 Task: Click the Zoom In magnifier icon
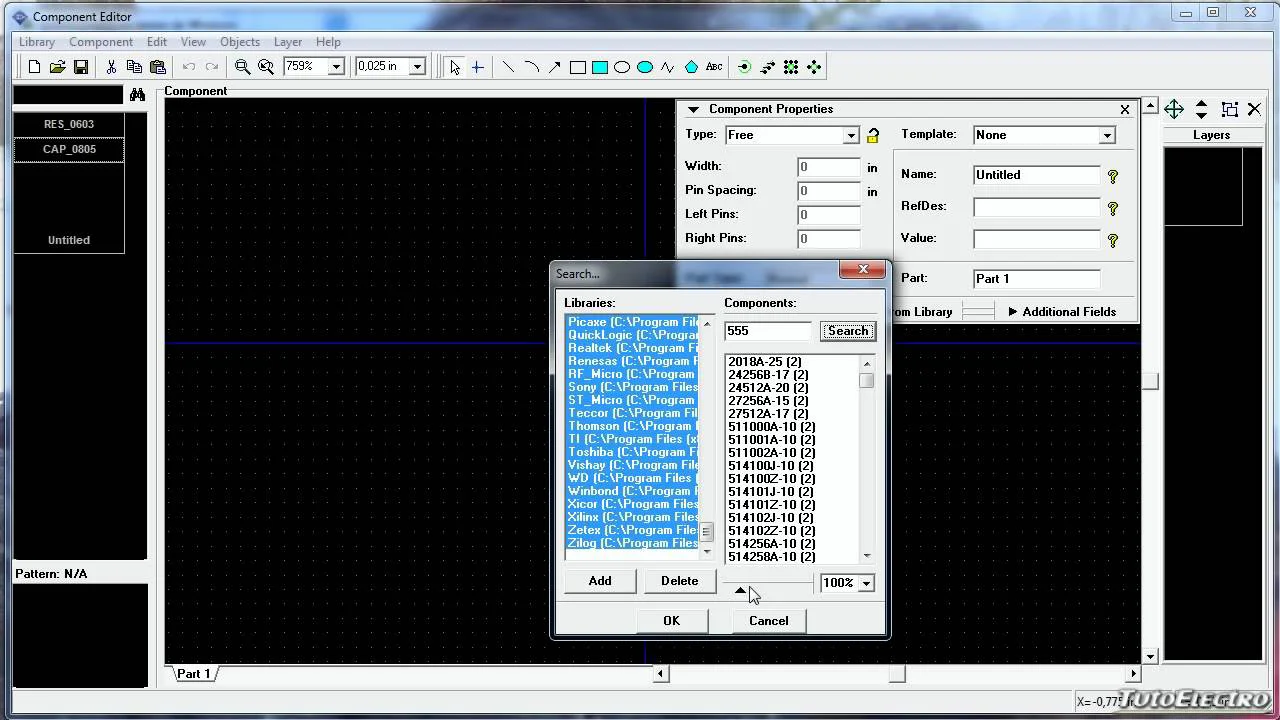242,67
